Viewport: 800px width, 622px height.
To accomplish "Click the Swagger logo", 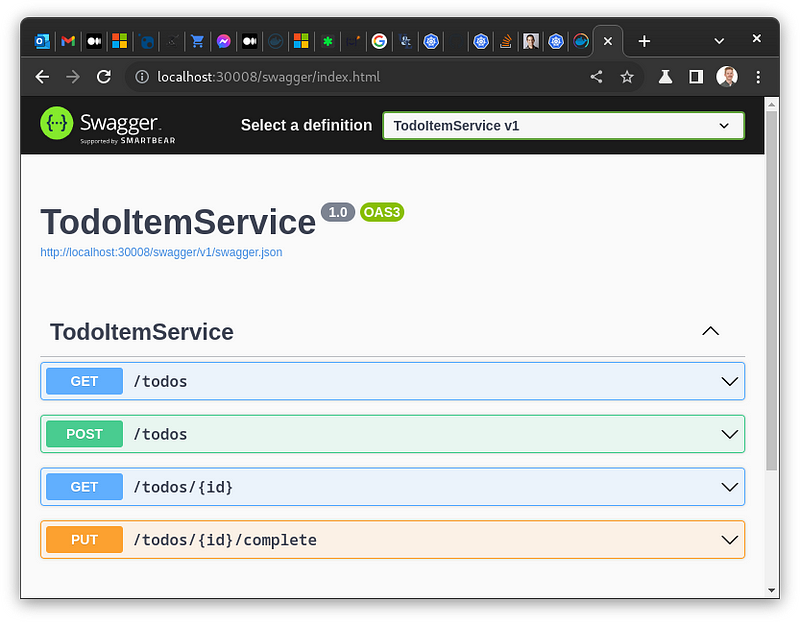I will (x=108, y=126).
